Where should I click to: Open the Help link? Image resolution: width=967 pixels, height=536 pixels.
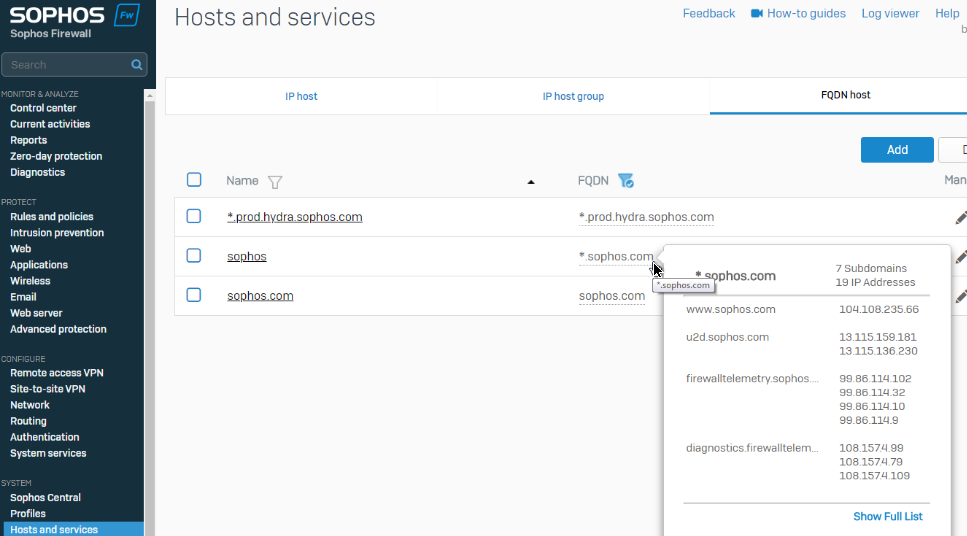coord(947,14)
